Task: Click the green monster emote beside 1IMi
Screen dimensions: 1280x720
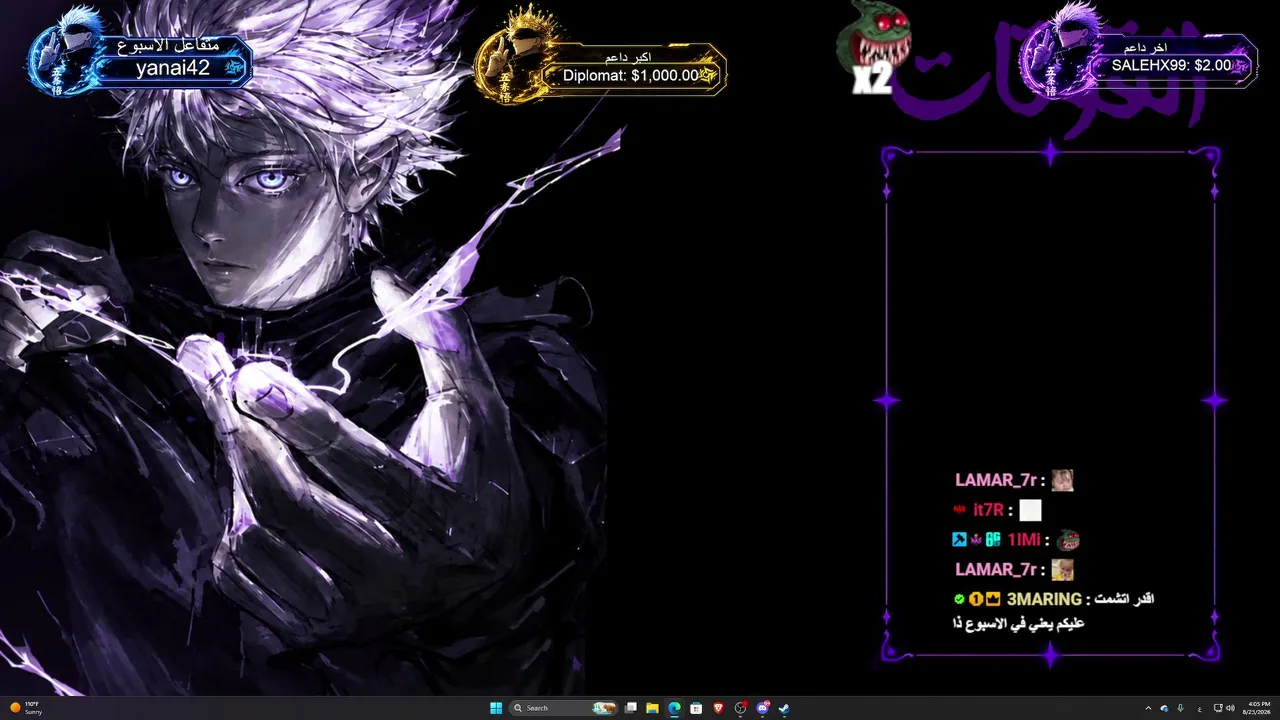Action: point(1068,540)
